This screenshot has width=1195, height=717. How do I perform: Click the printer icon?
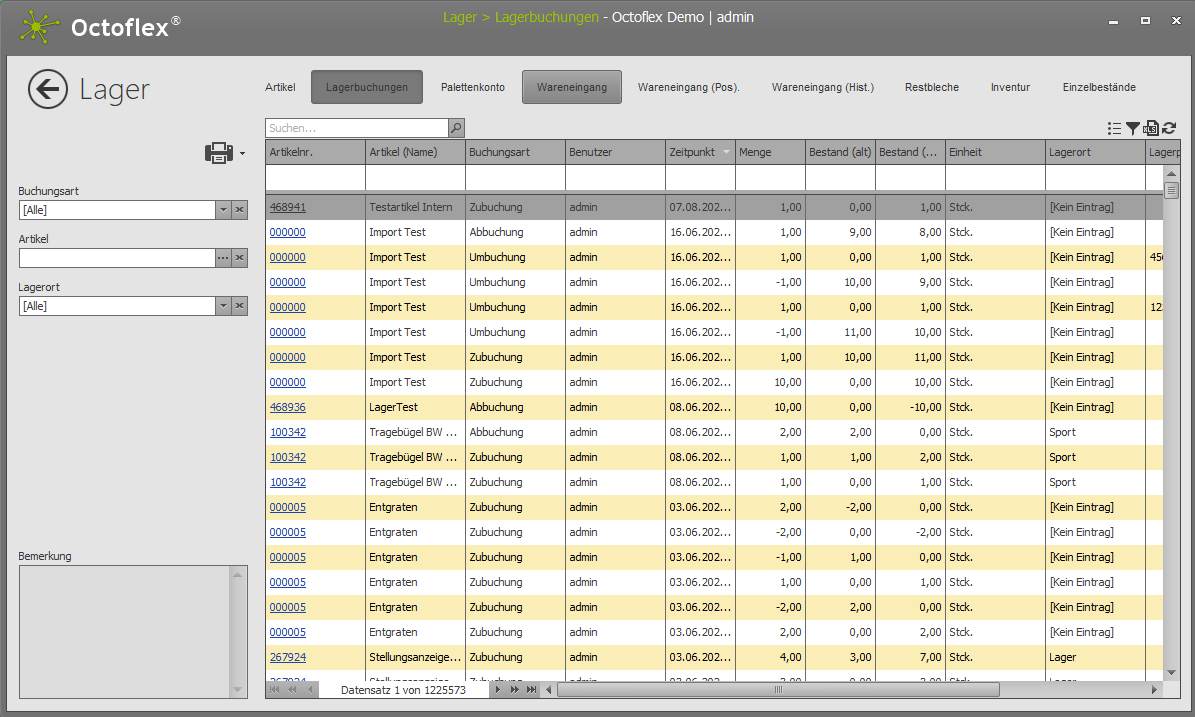coord(219,153)
